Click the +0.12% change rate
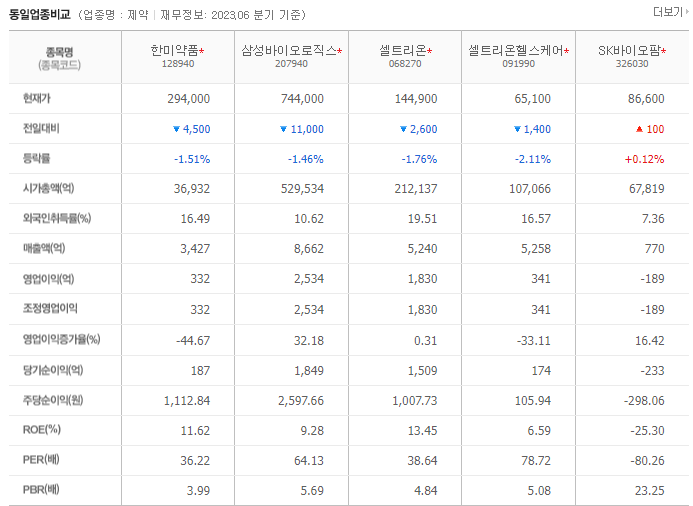Viewport: 693px width, 506px height. pos(644,159)
